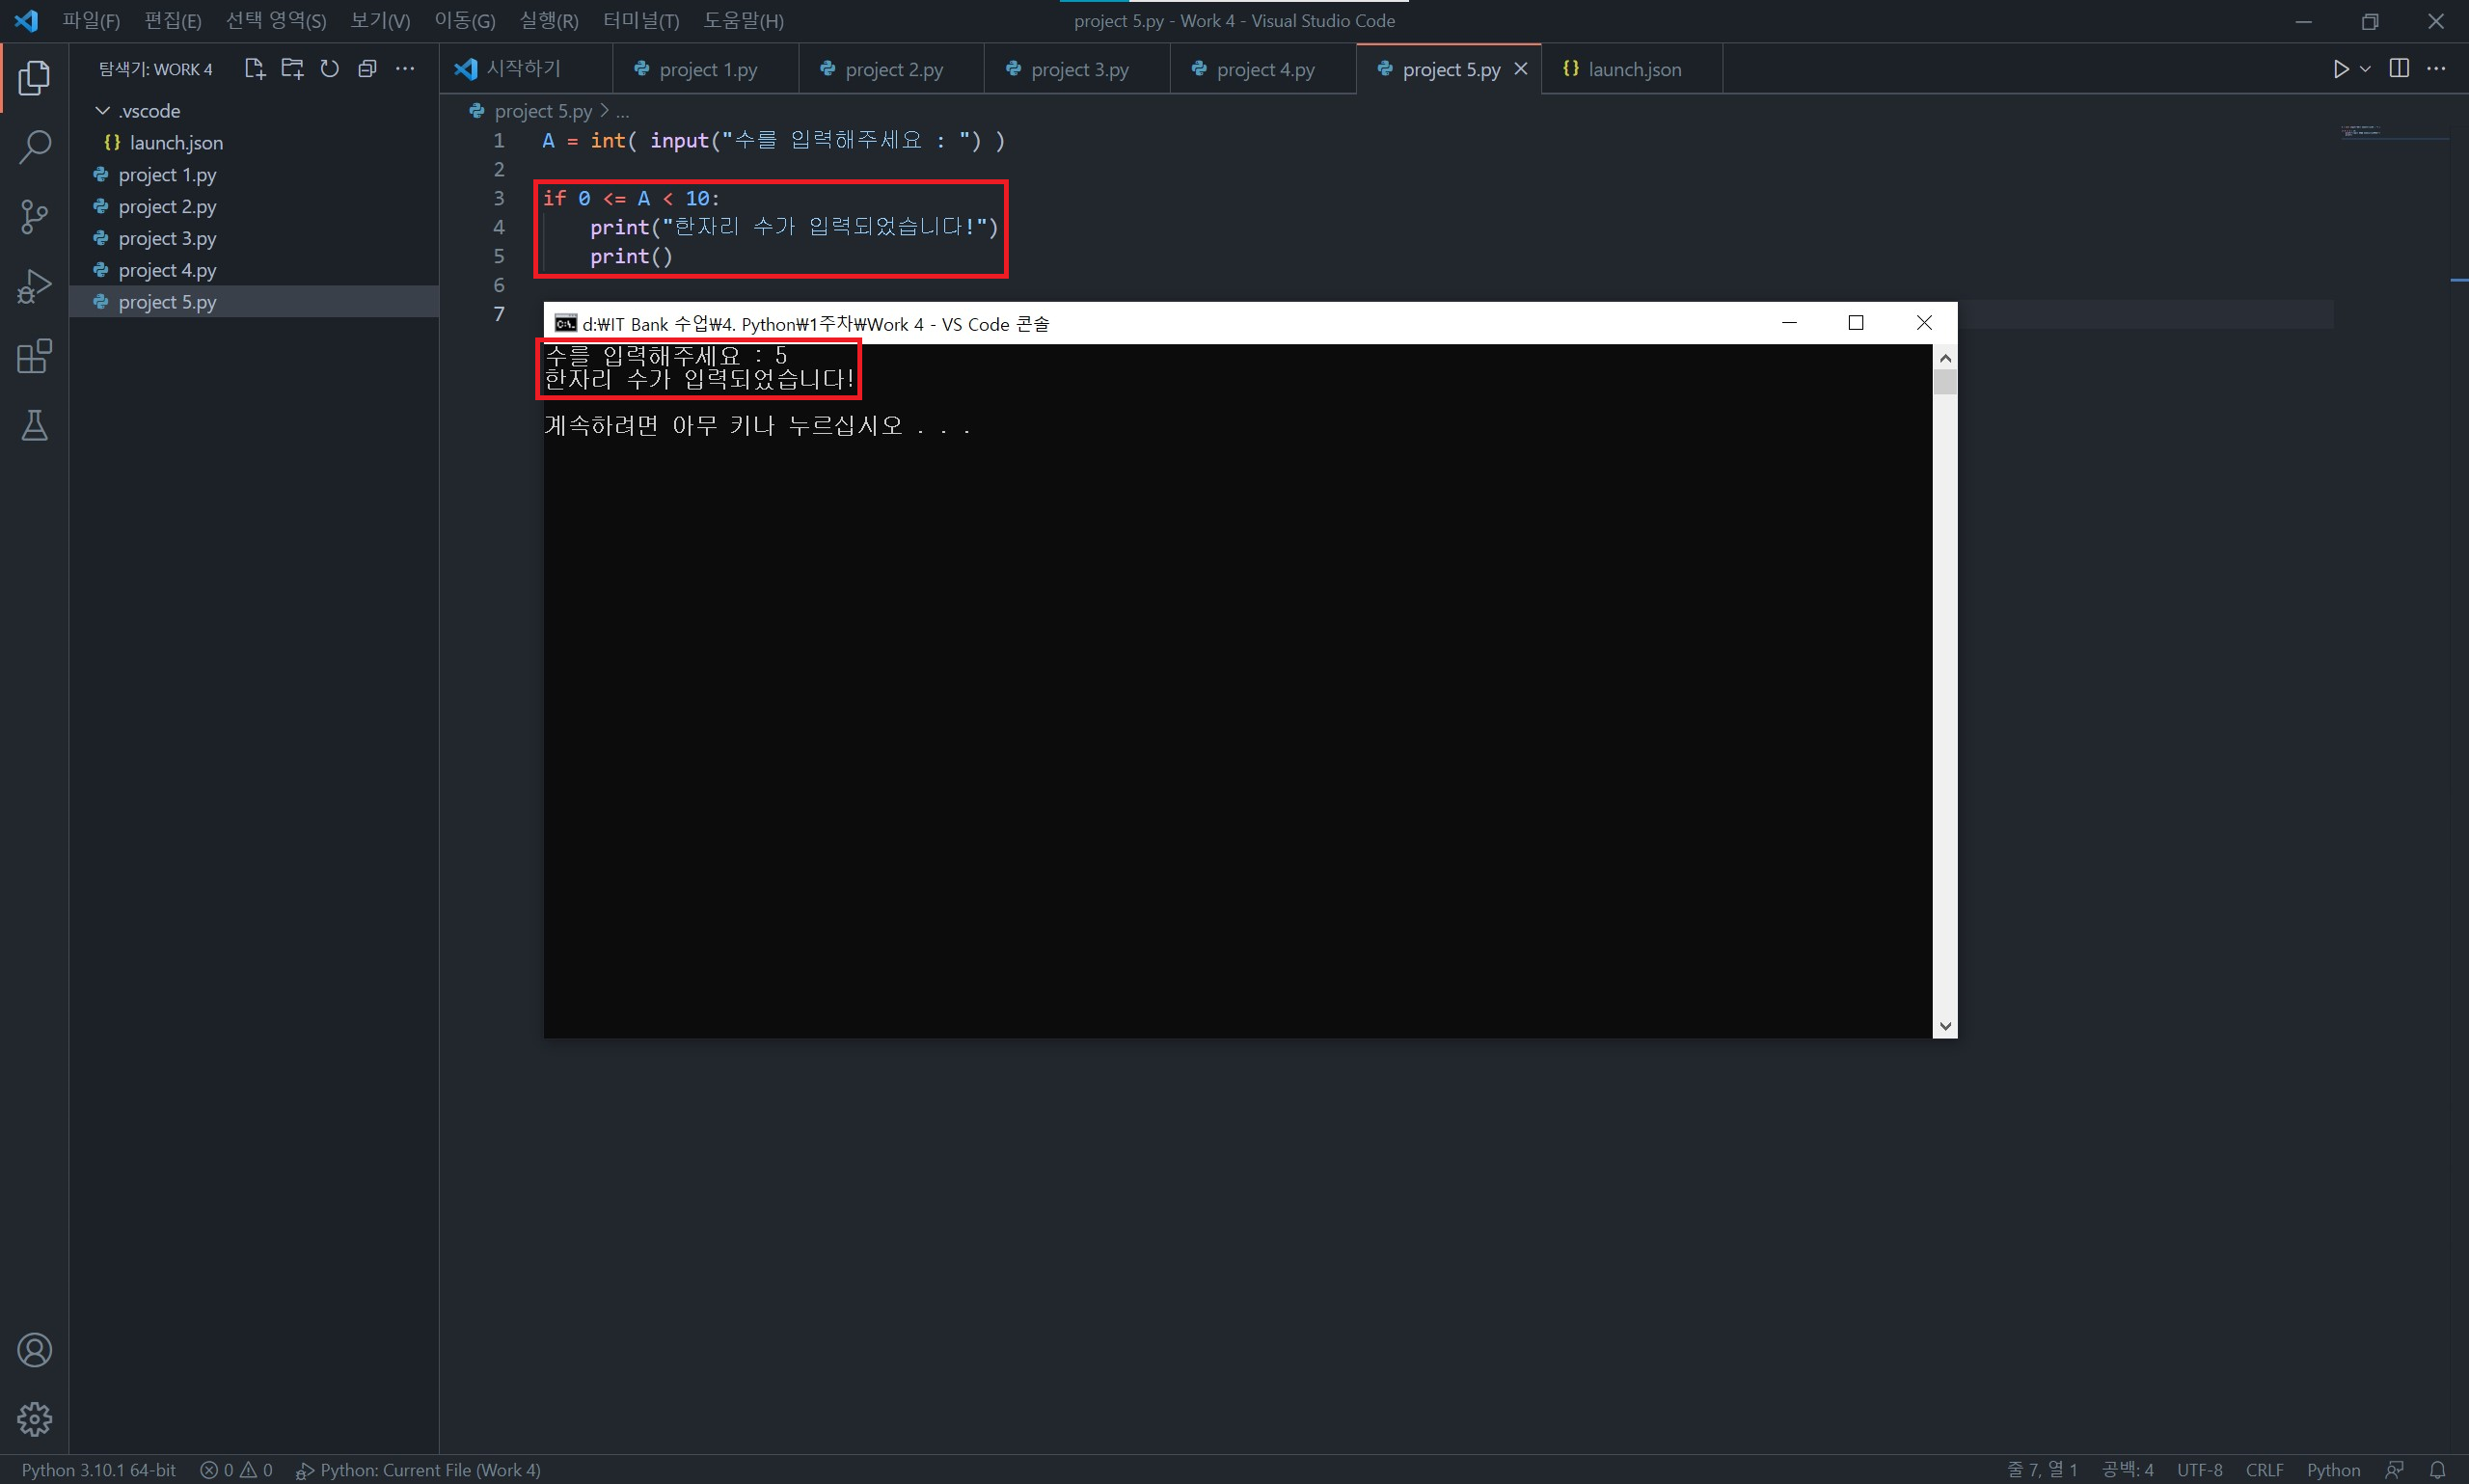The image size is (2469, 1484).
Task: Open the Extensions view
Action: point(34,356)
